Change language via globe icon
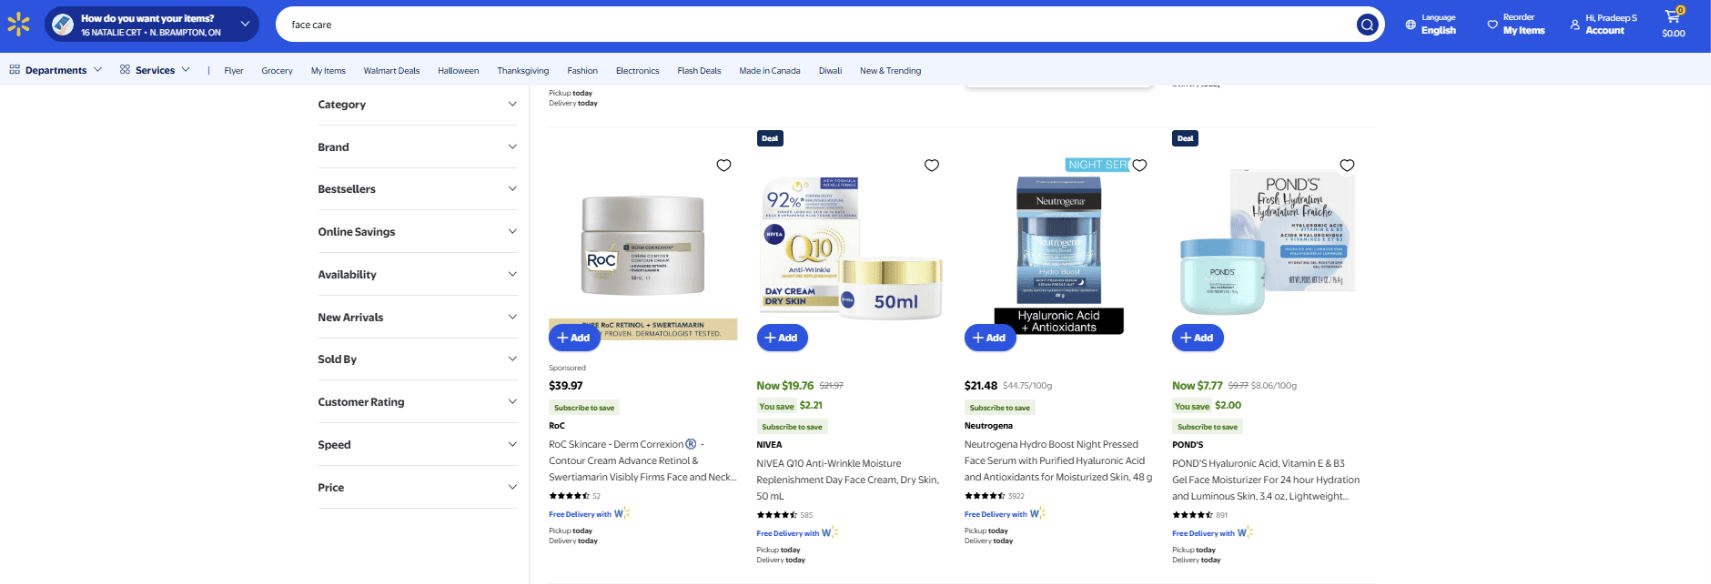This screenshot has width=1711, height=584. pyautogui.click(x=1411, y=24)
